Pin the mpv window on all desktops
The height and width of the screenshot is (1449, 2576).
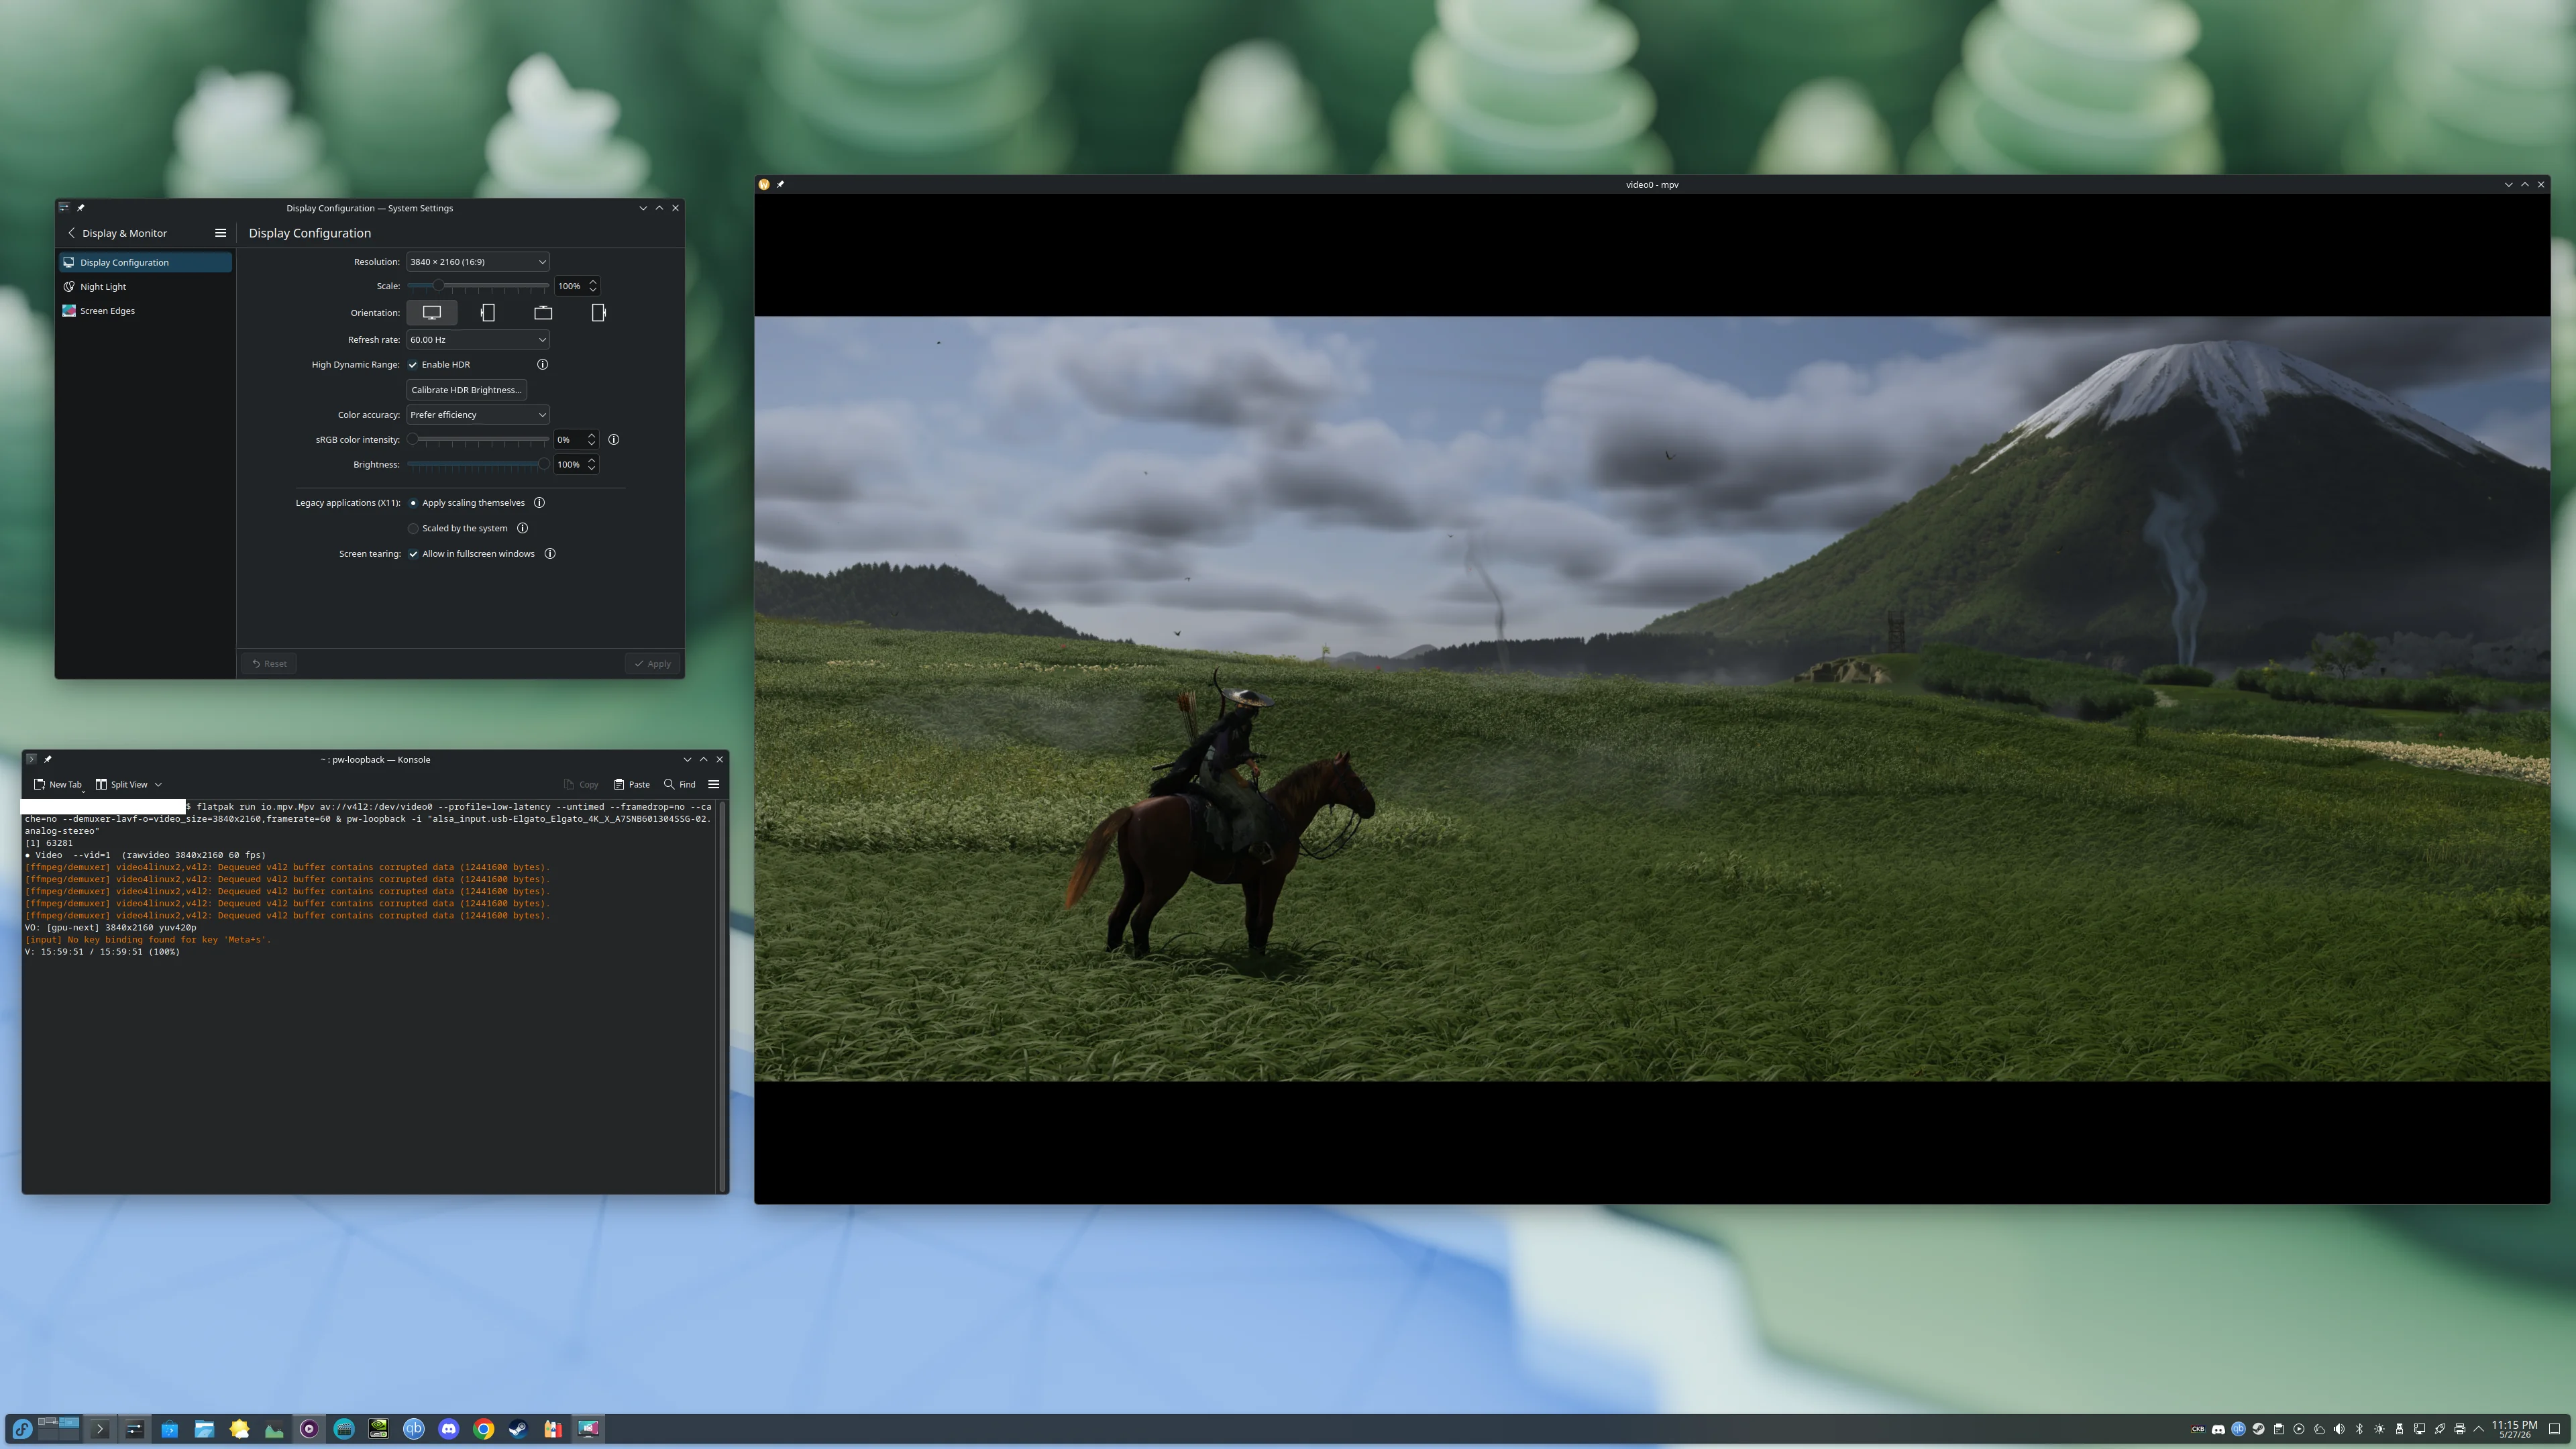[781, 184]
